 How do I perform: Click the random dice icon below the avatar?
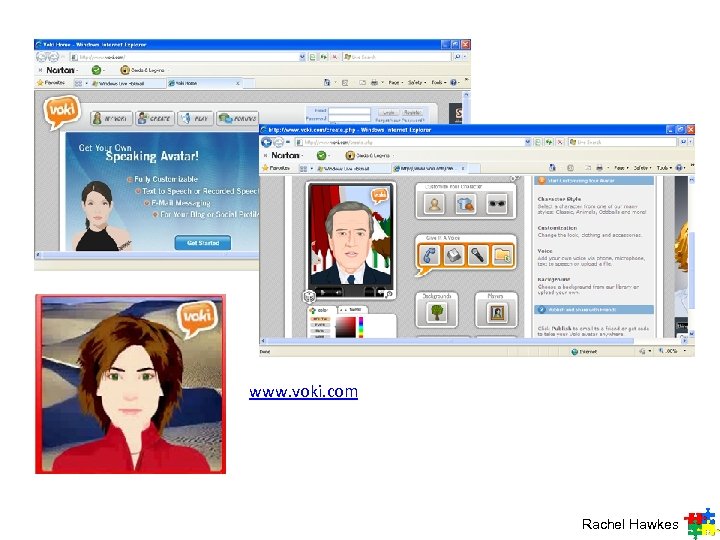point(309,297)
